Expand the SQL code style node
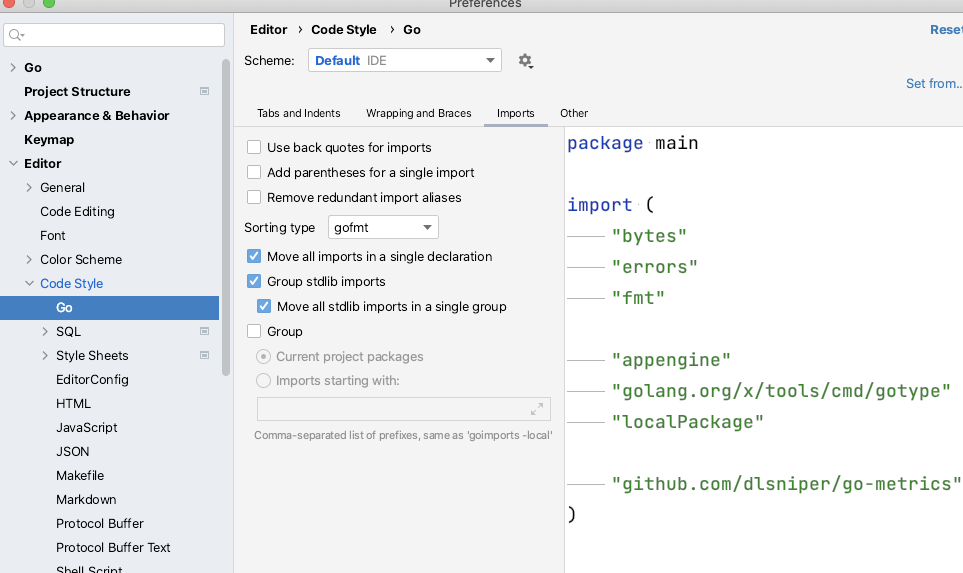Screen dimensions: 963x573 tap(46, 331)
